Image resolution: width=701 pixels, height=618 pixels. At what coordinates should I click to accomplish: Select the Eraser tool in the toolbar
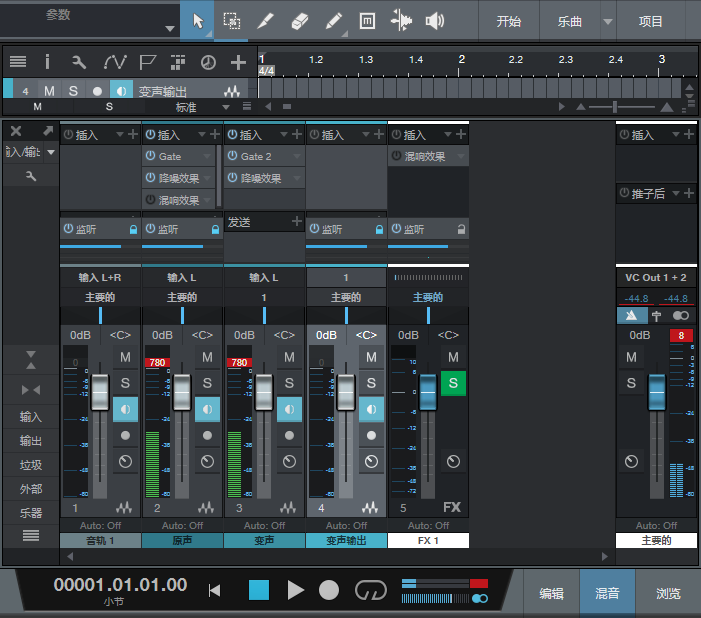click(x=299, y=21)
